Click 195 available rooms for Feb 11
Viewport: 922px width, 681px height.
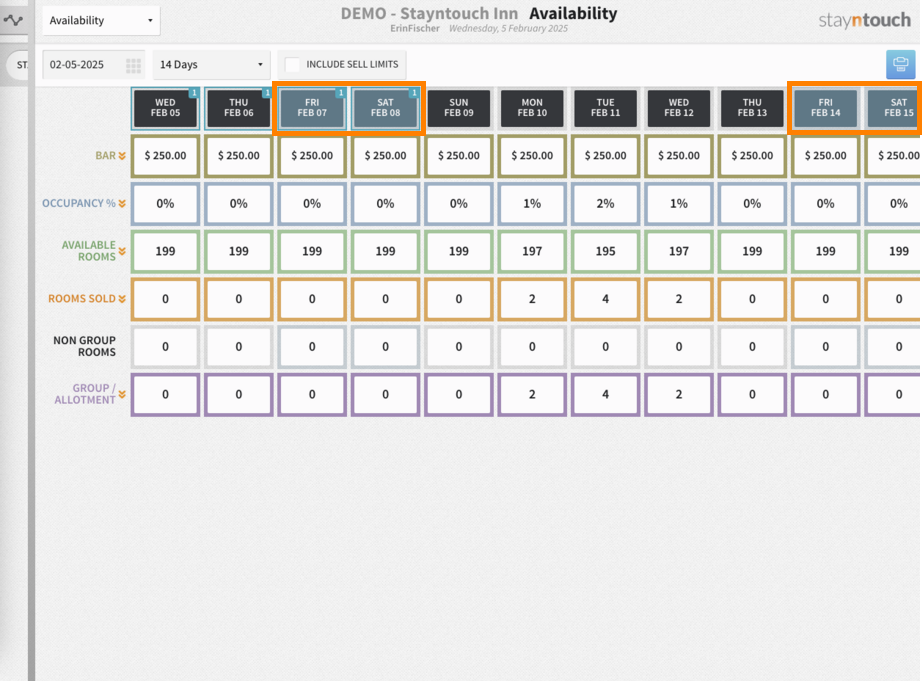click(x=606, y=251)
